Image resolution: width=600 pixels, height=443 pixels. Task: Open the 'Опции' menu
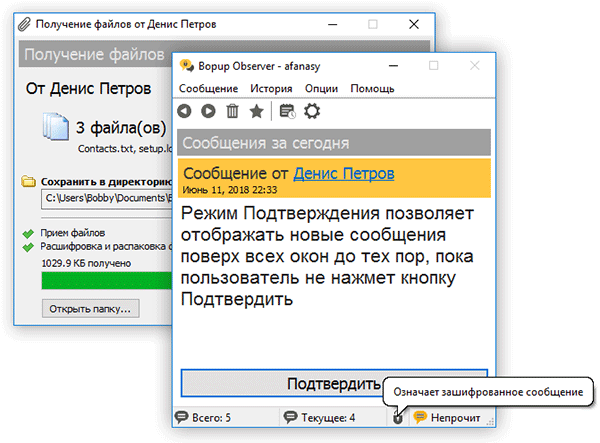coord(321,88)
